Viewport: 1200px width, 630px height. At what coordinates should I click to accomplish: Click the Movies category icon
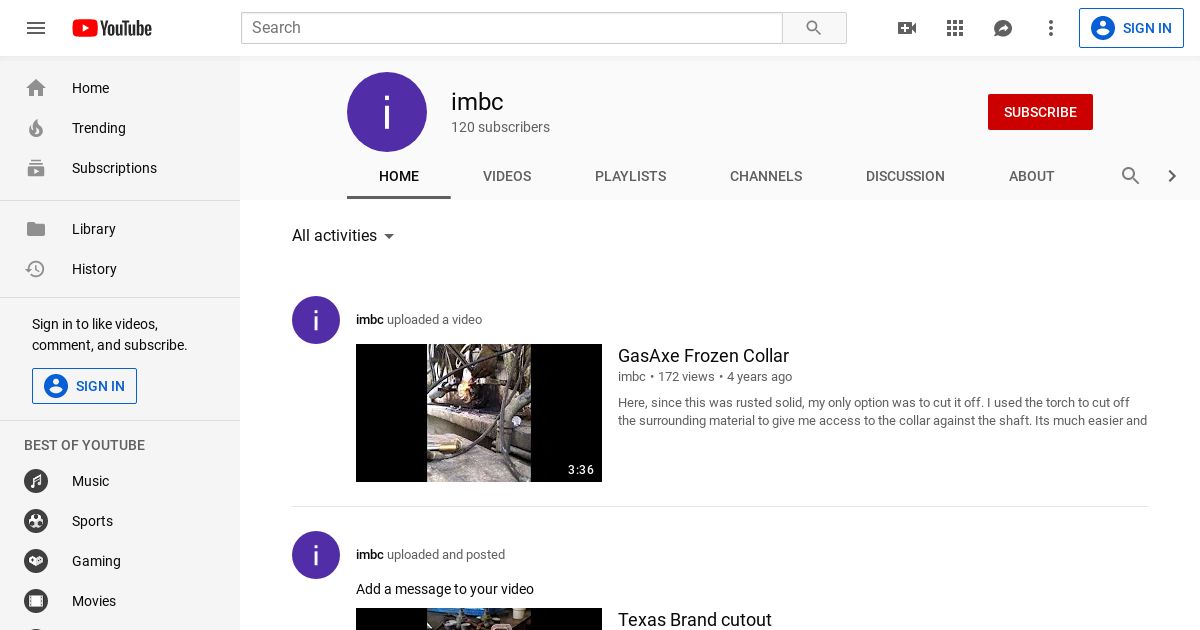coord(36,601)
